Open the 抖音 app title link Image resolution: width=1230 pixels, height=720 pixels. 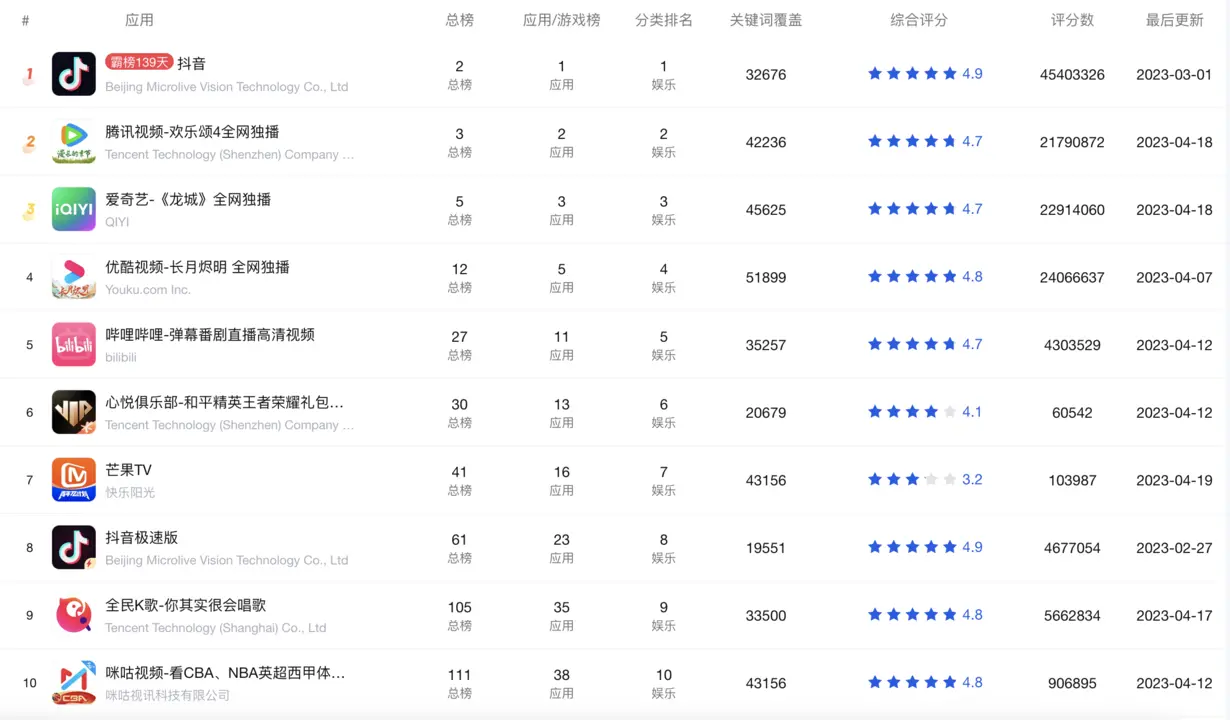191,63
